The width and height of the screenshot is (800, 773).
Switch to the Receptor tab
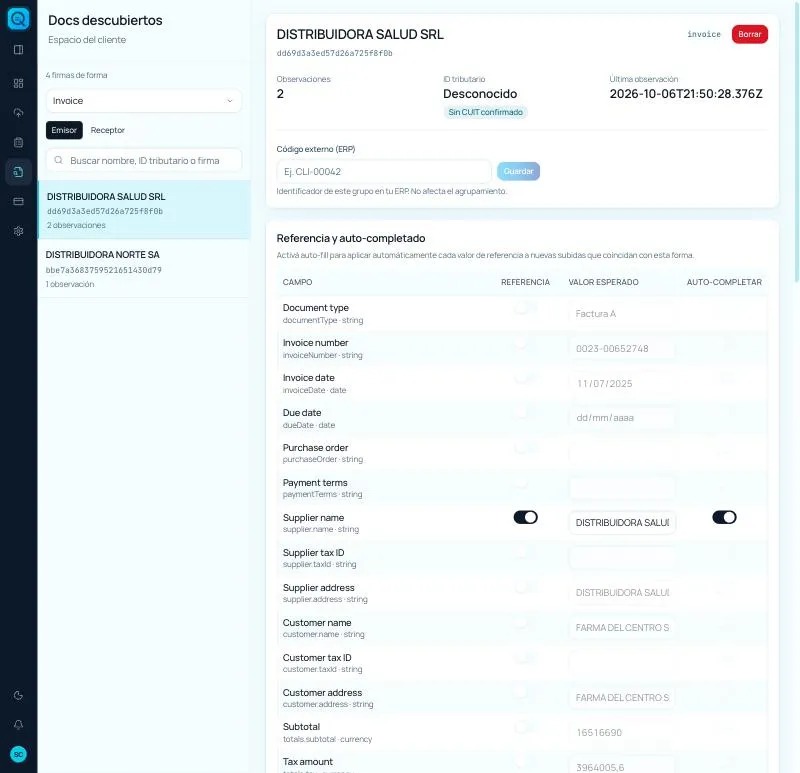pyautogui.click(x=108, y=130)
